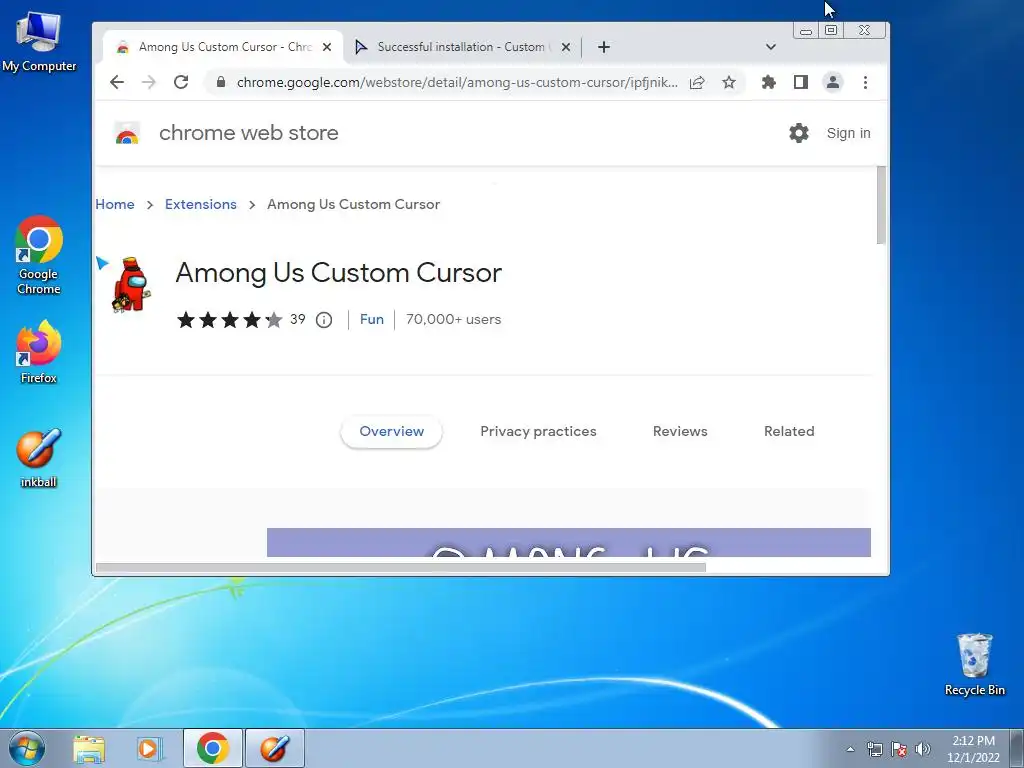Click the Among Us promo banner image
This screenshot has height=768, width=1024.
568,542
